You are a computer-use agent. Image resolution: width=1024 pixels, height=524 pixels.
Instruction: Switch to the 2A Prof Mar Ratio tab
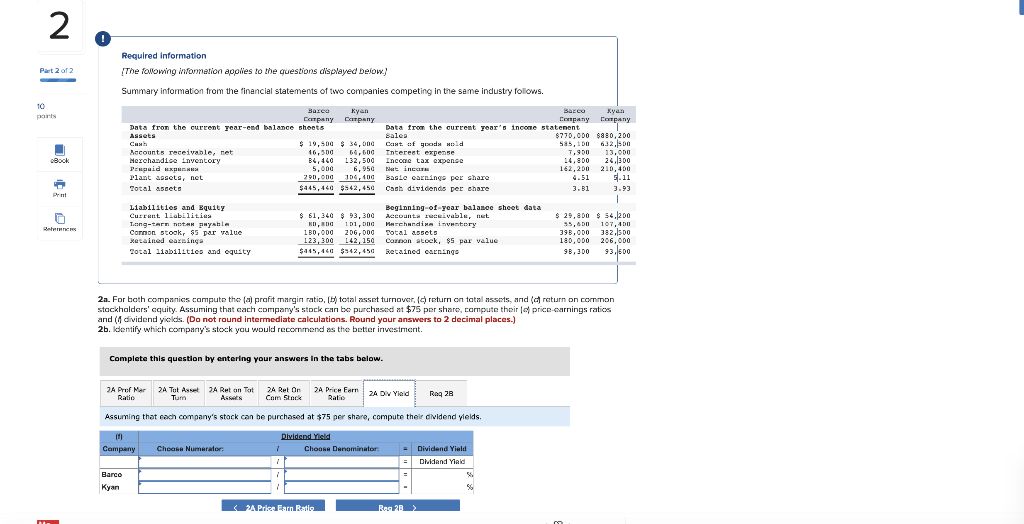click(x=125, y=393)
